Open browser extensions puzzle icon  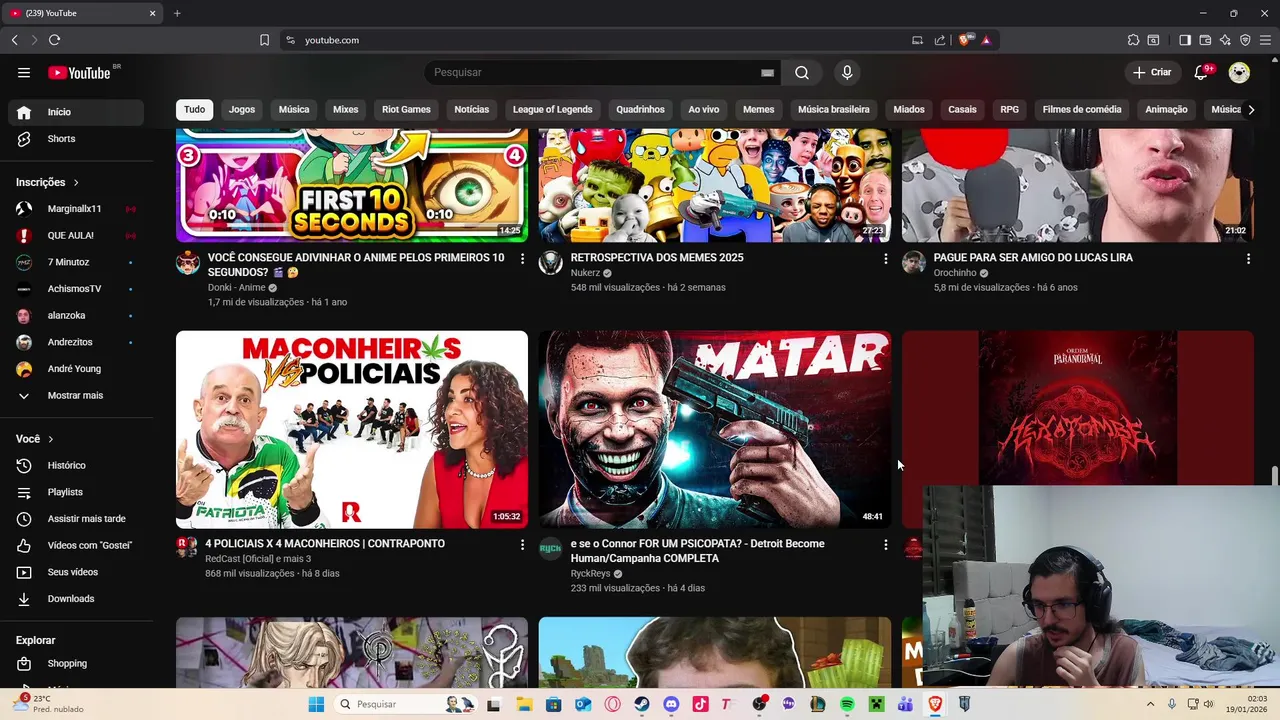point(1133,40)
